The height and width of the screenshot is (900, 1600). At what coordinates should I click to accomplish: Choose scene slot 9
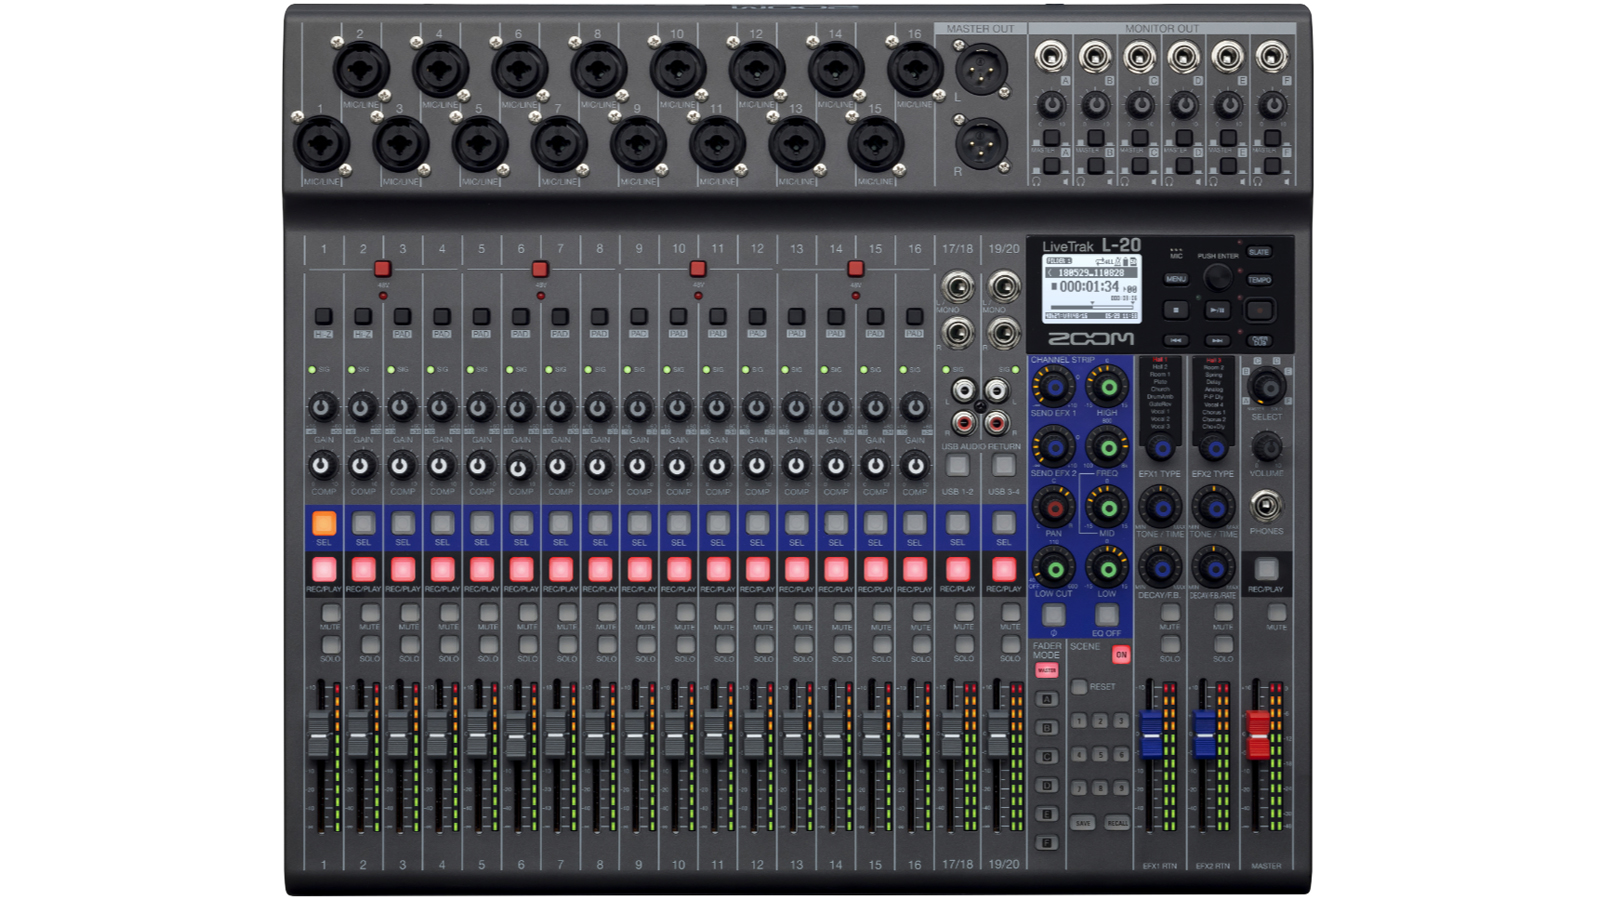pos(1121,789)
